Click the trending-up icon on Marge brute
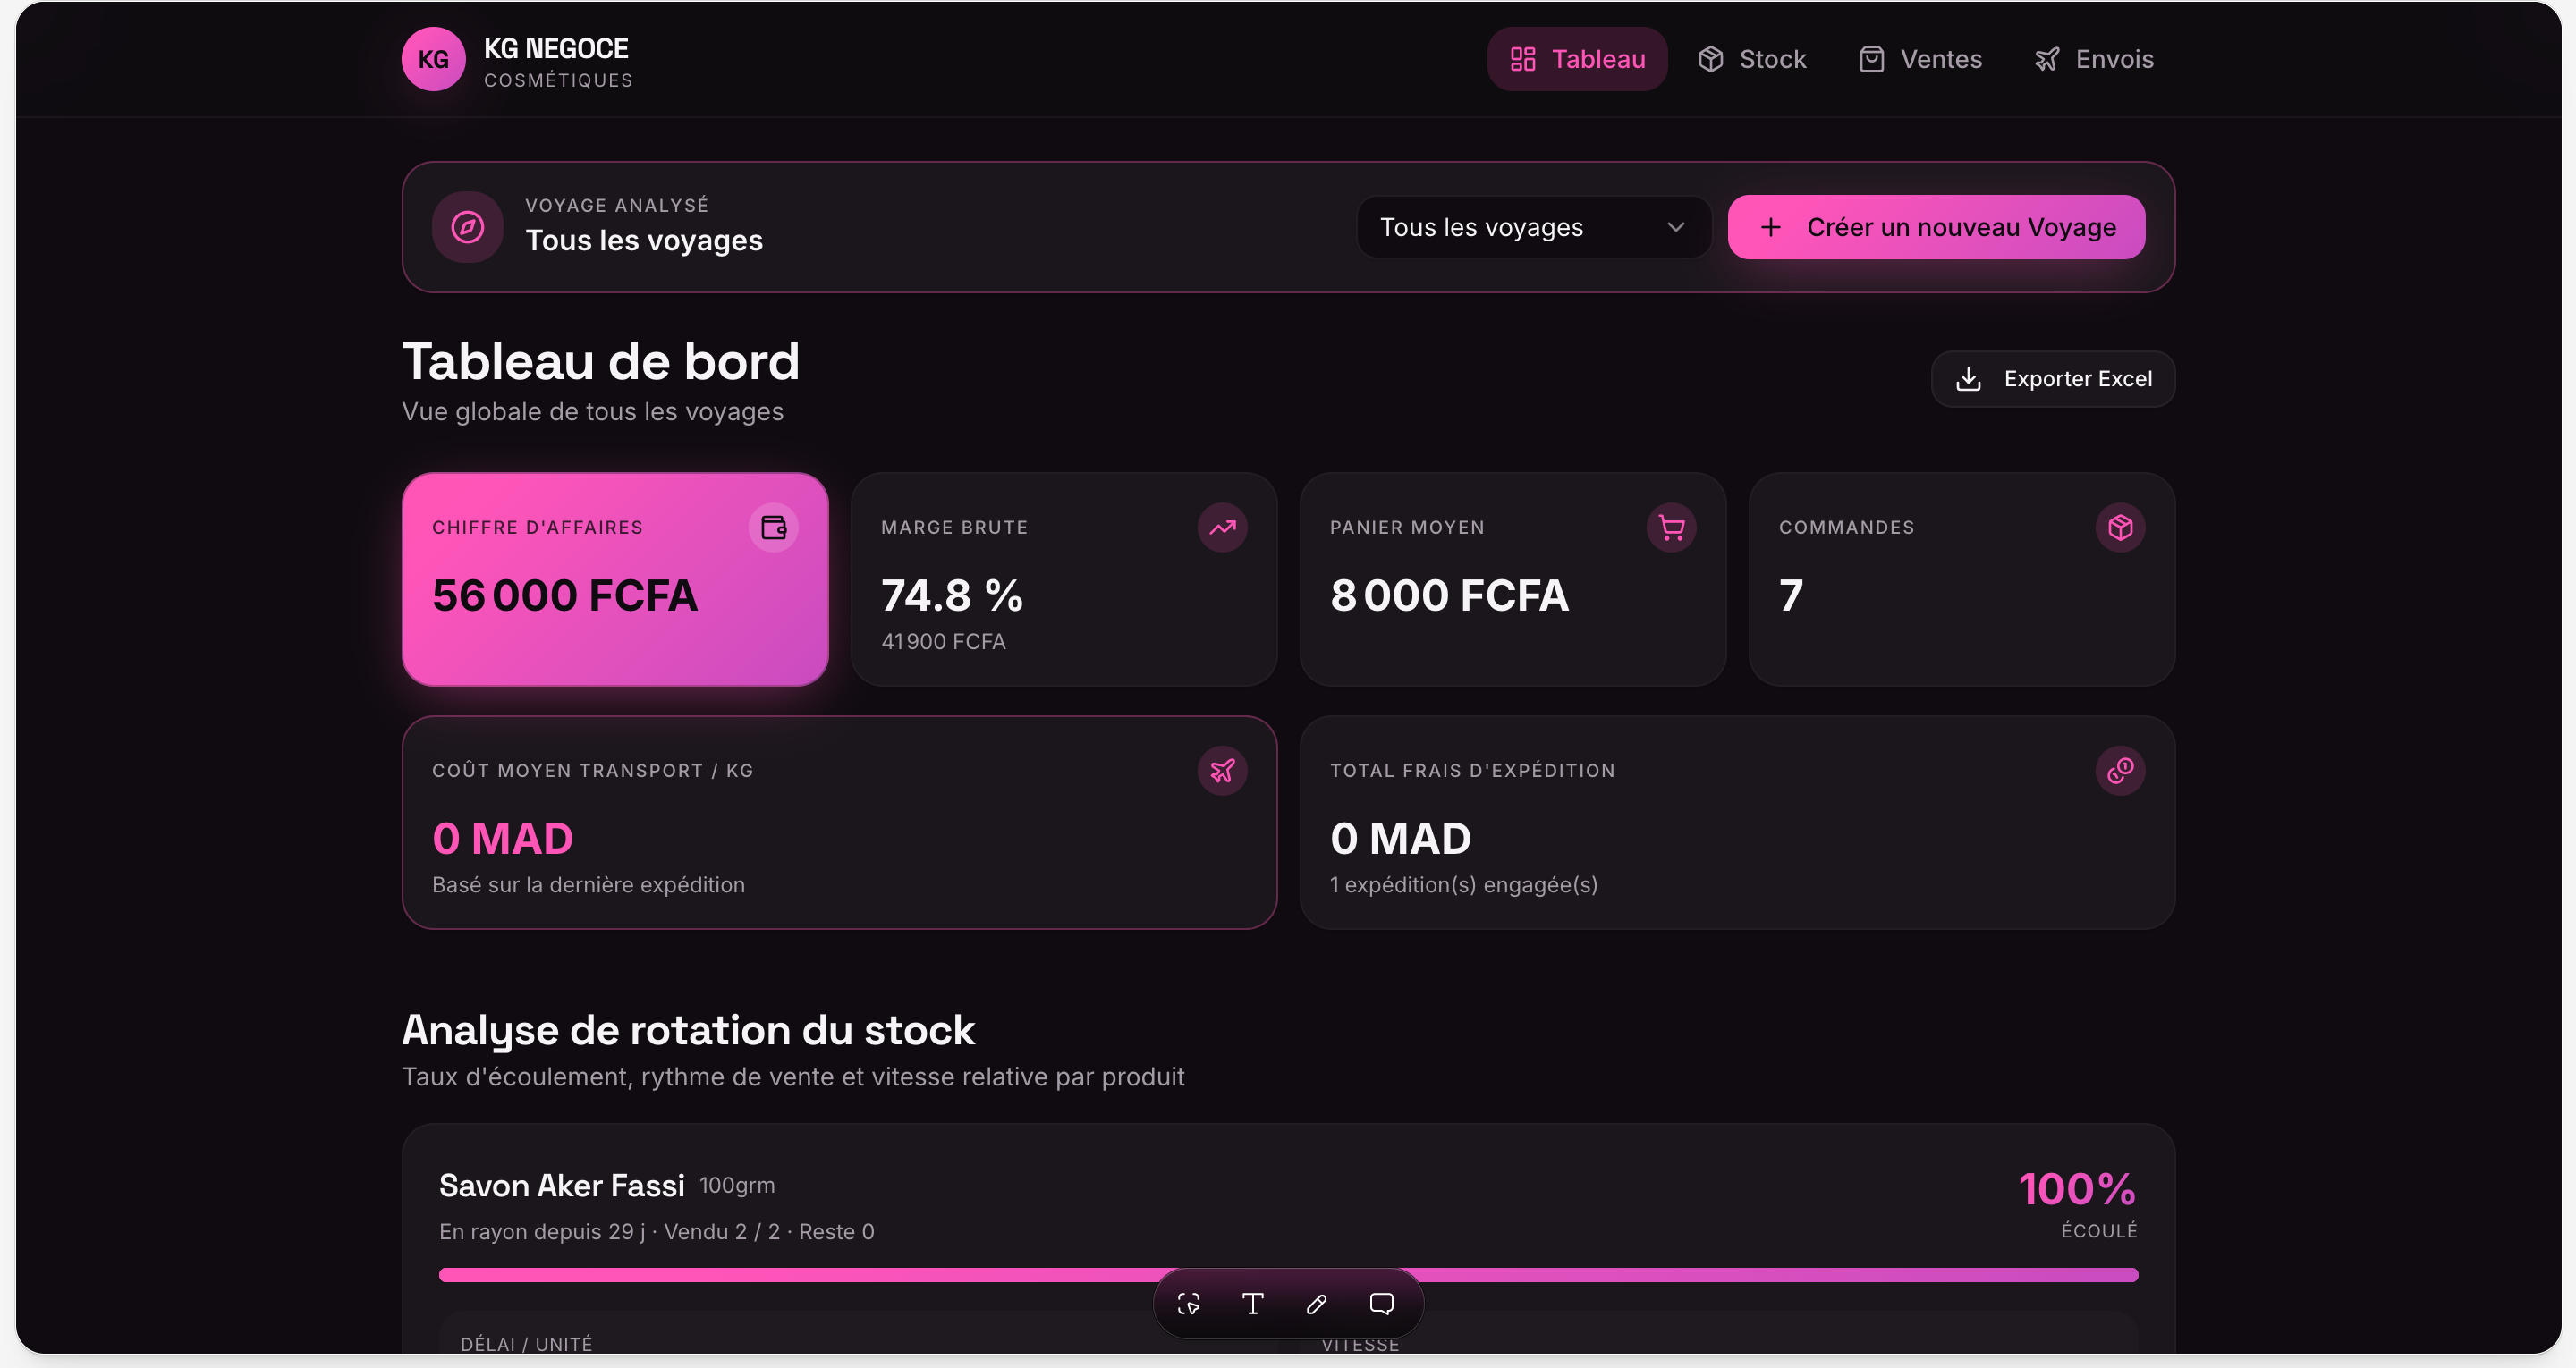The width and height of the screenshot is (2576, 1368). (1223, 527)
